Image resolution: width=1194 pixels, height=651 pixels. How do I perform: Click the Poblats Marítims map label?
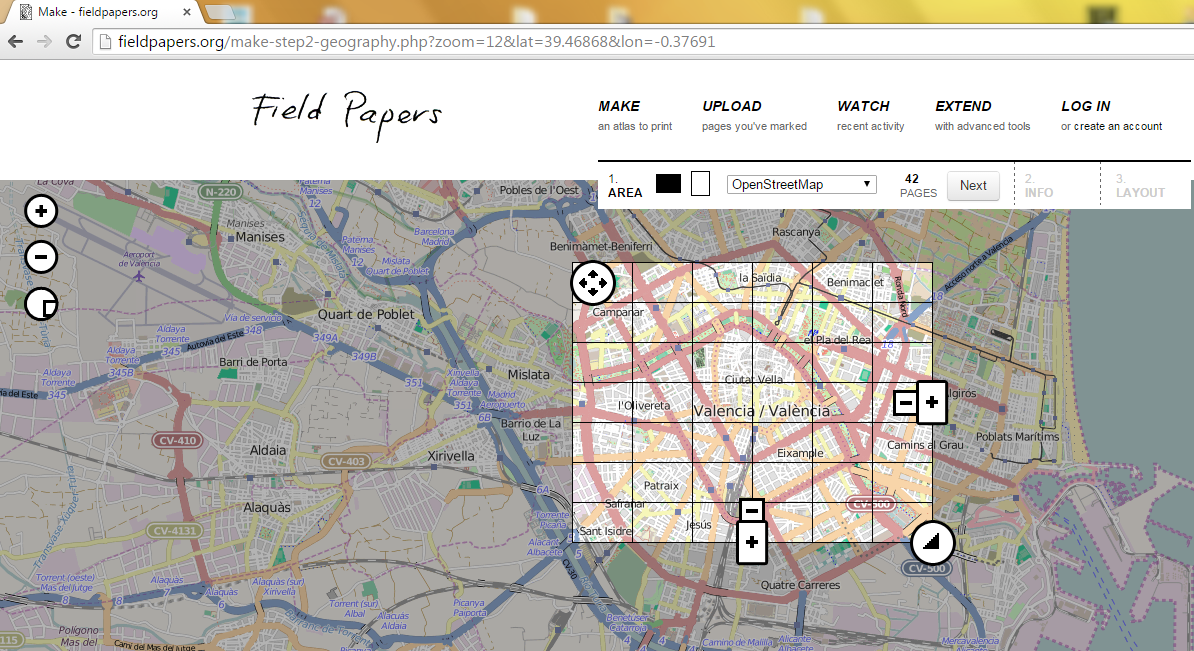pyautogui.click(x=1017, y=437)
